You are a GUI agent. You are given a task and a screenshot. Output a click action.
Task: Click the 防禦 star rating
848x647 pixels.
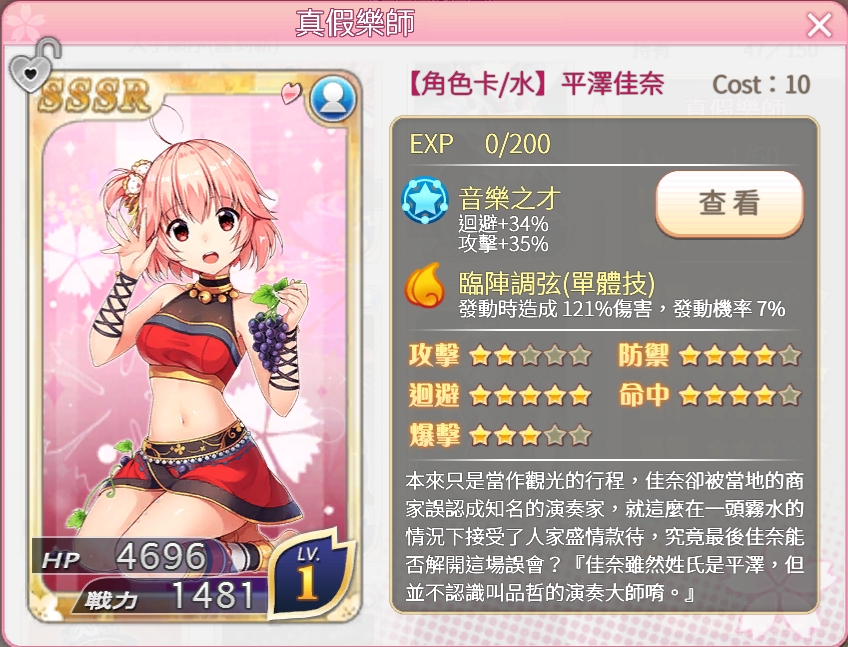(x=739, y=356)
